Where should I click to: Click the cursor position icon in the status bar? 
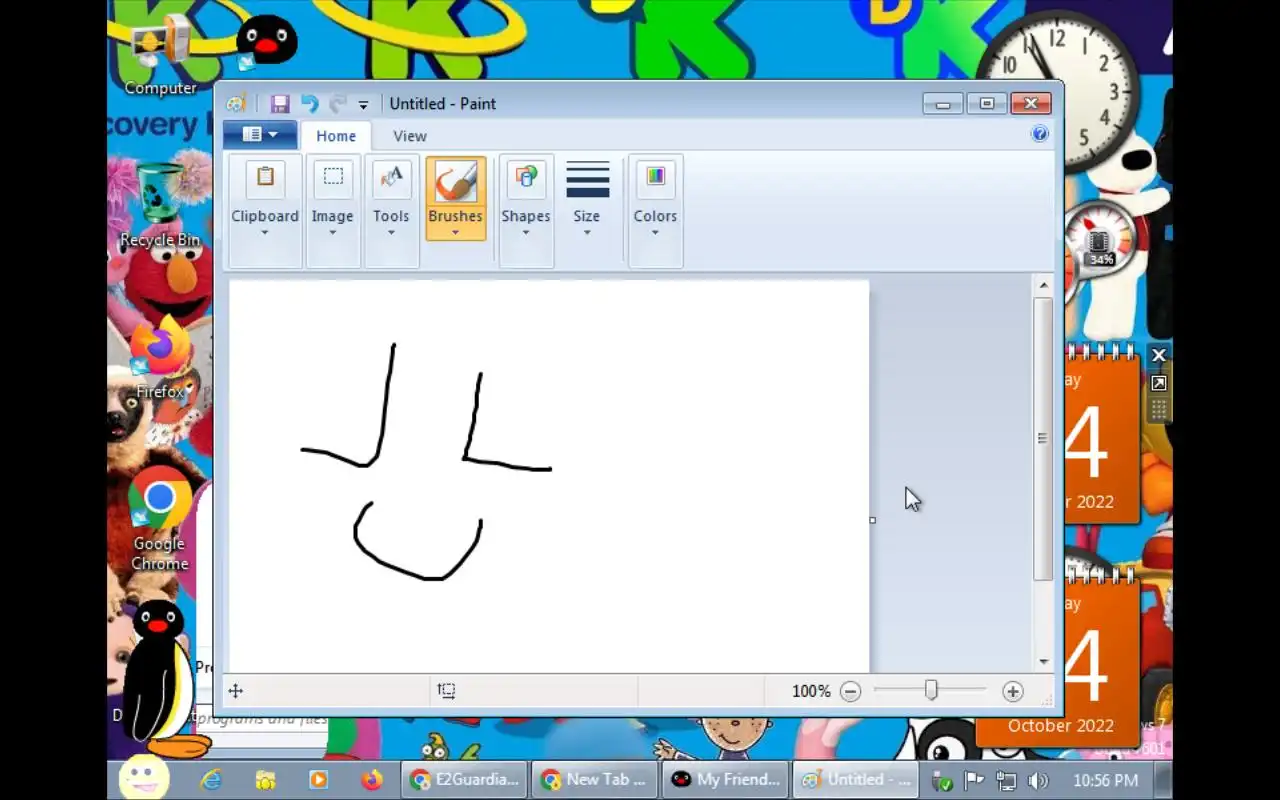236,691
